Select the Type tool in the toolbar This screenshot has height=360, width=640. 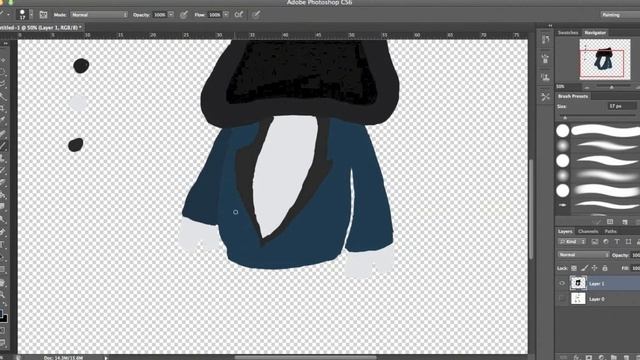pos(3,245)
